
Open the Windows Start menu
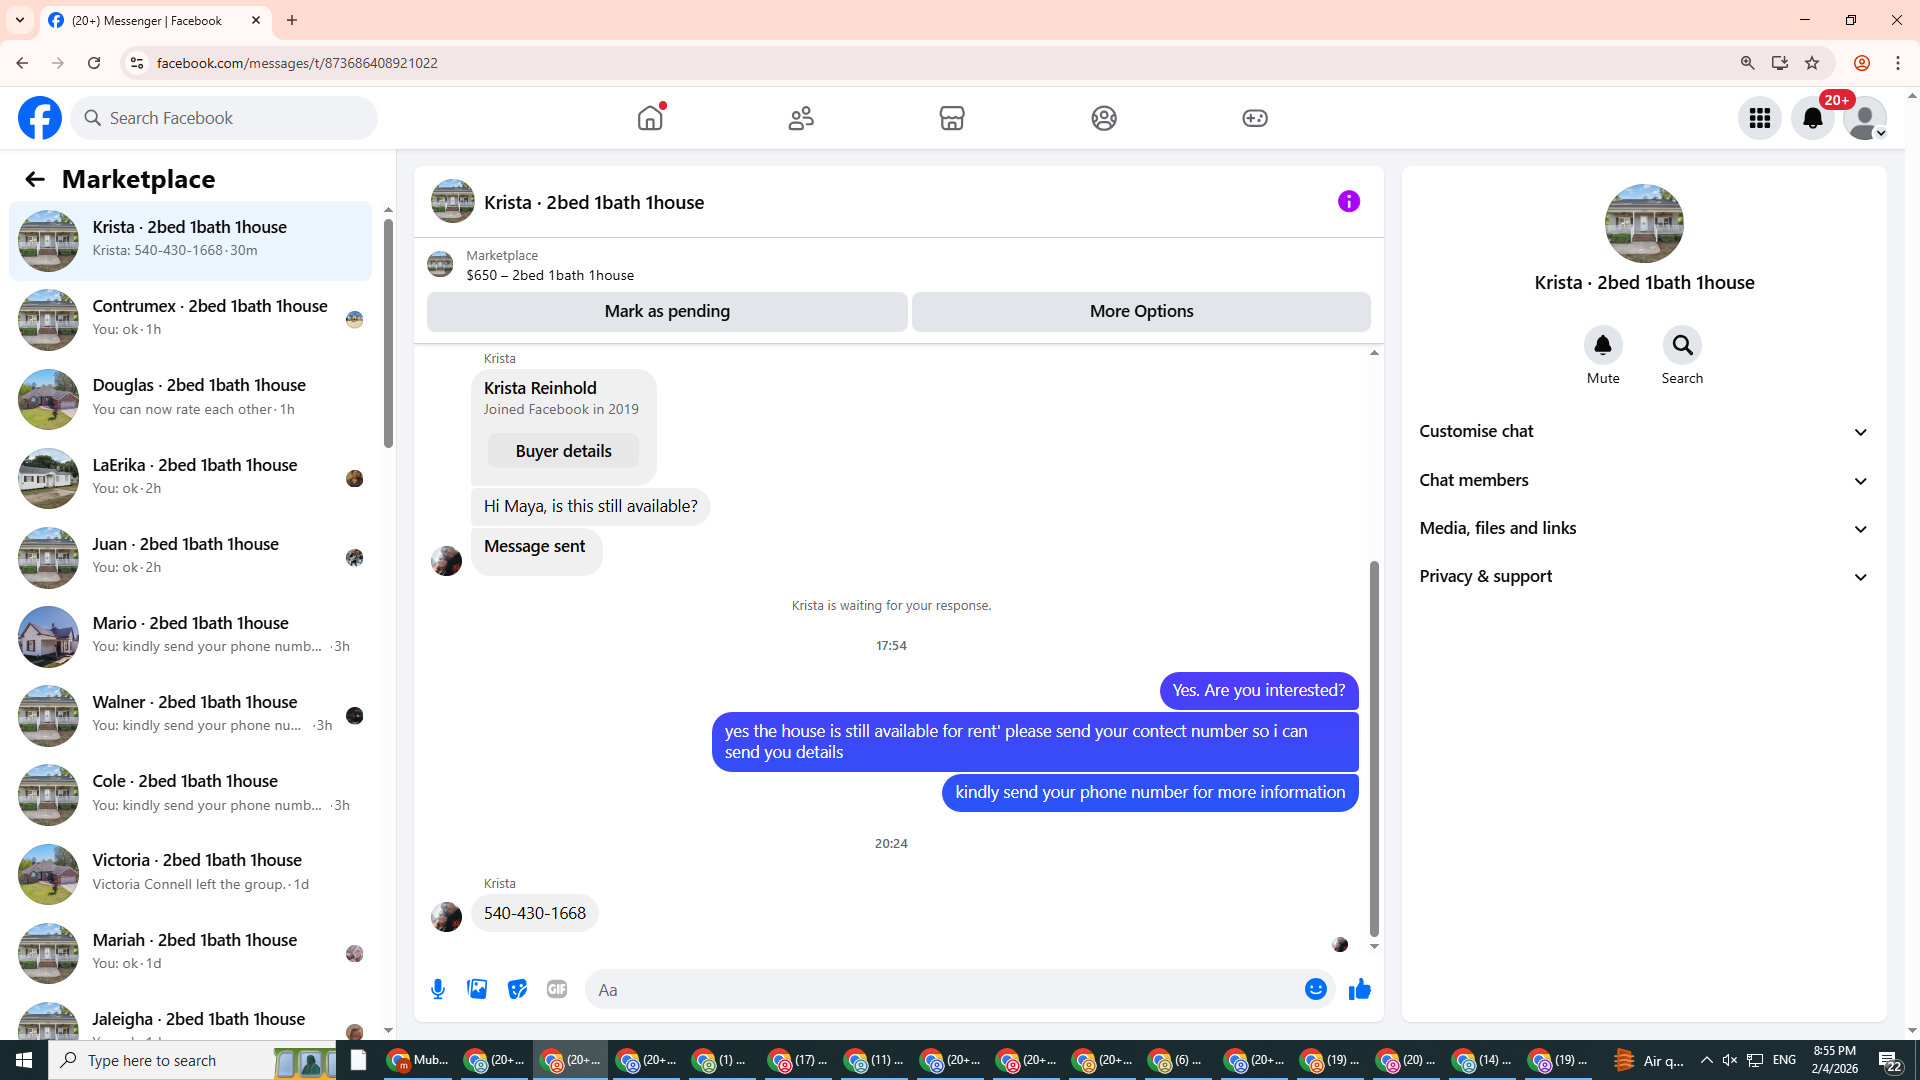pos(24,1060)
